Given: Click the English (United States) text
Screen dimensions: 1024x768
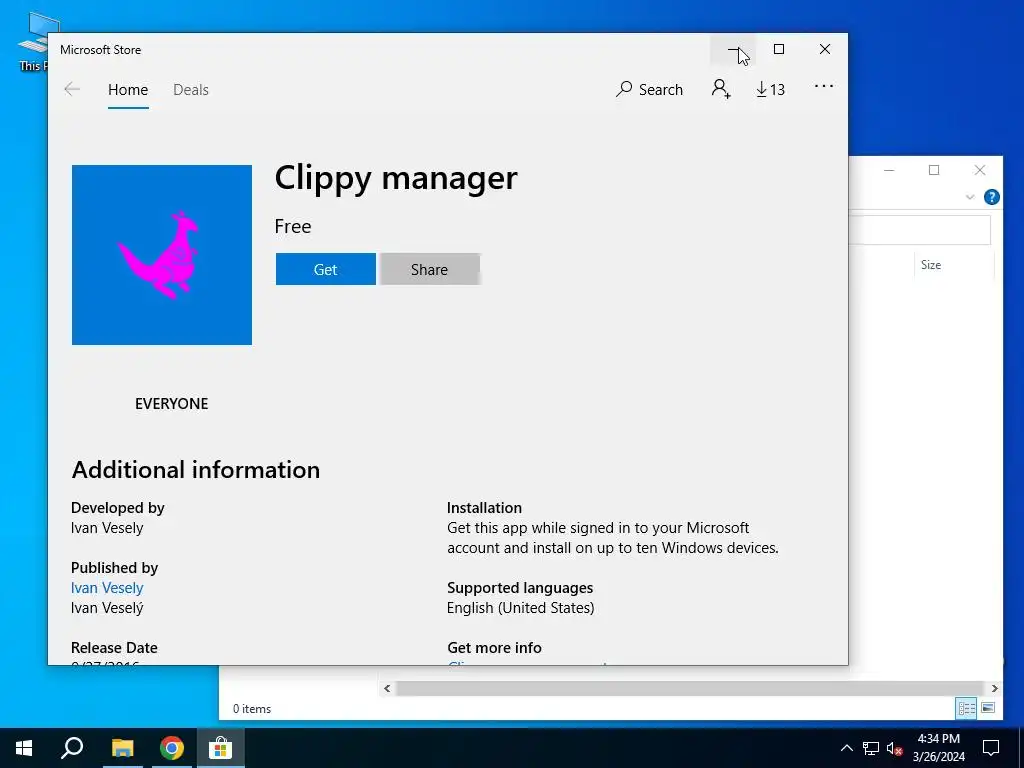Looking at the screenshot, I should click(520, 608).
